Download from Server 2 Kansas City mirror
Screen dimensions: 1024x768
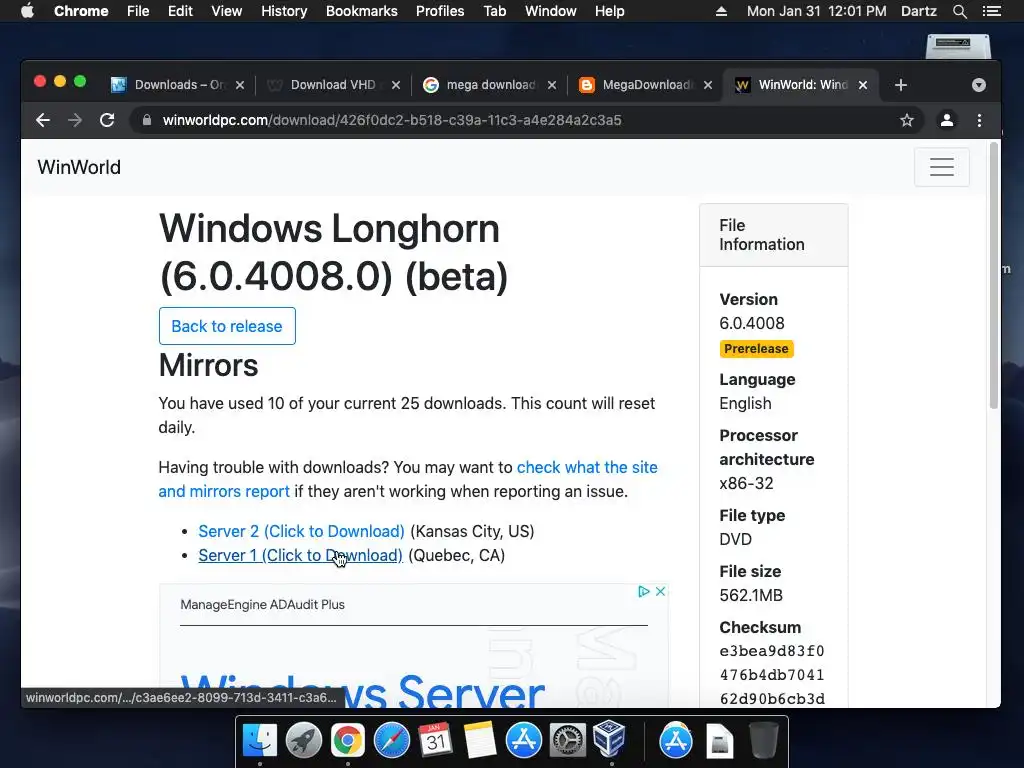[302, 531]
